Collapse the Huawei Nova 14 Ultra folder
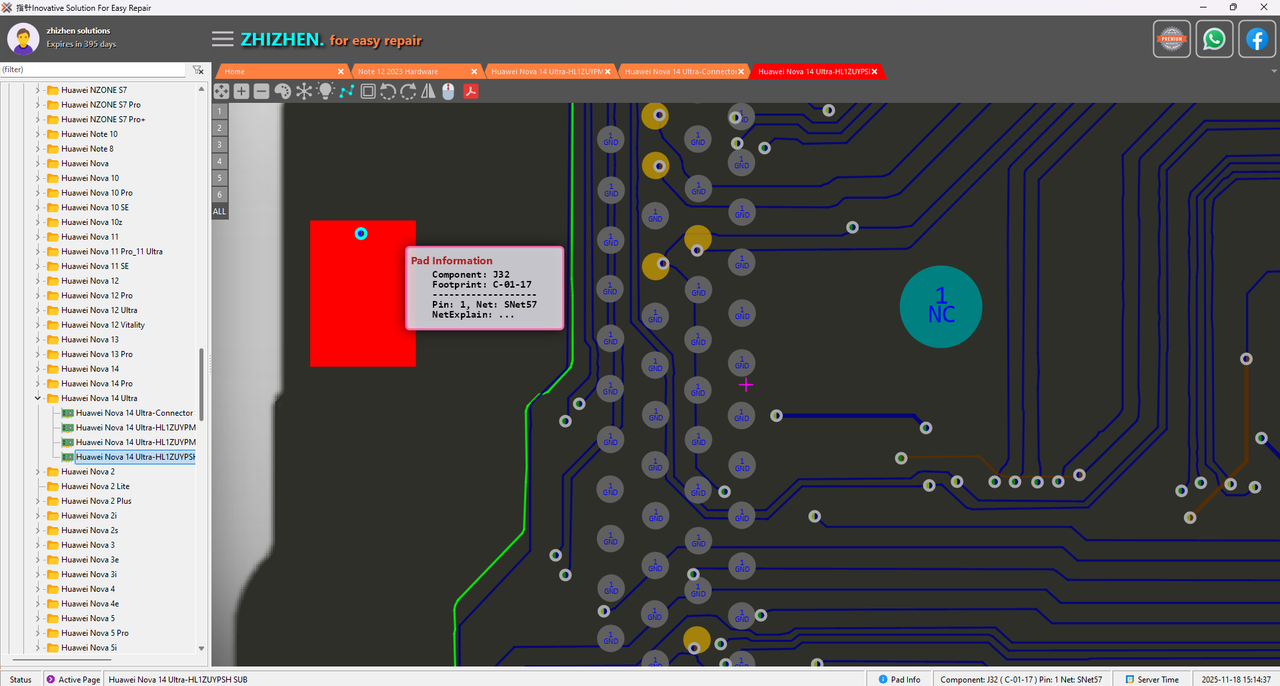 coord(38,398)
